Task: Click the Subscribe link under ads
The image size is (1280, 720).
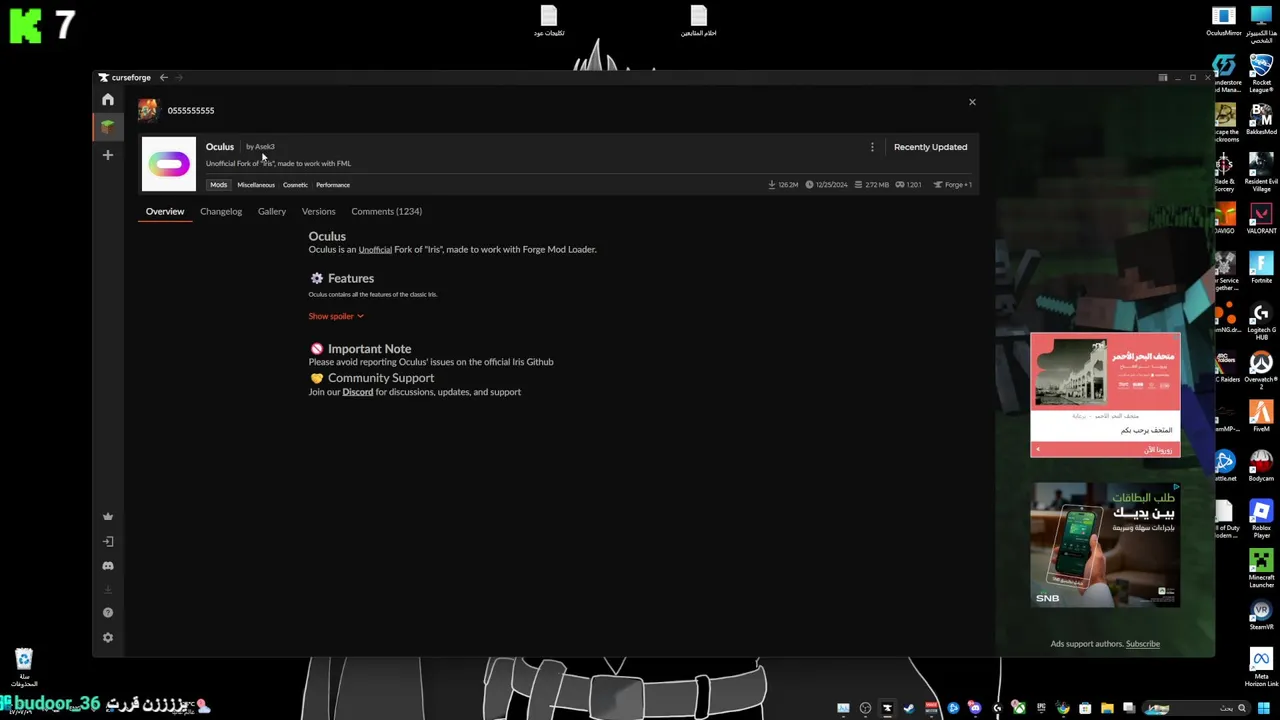Action: (x=1143, y=644)
